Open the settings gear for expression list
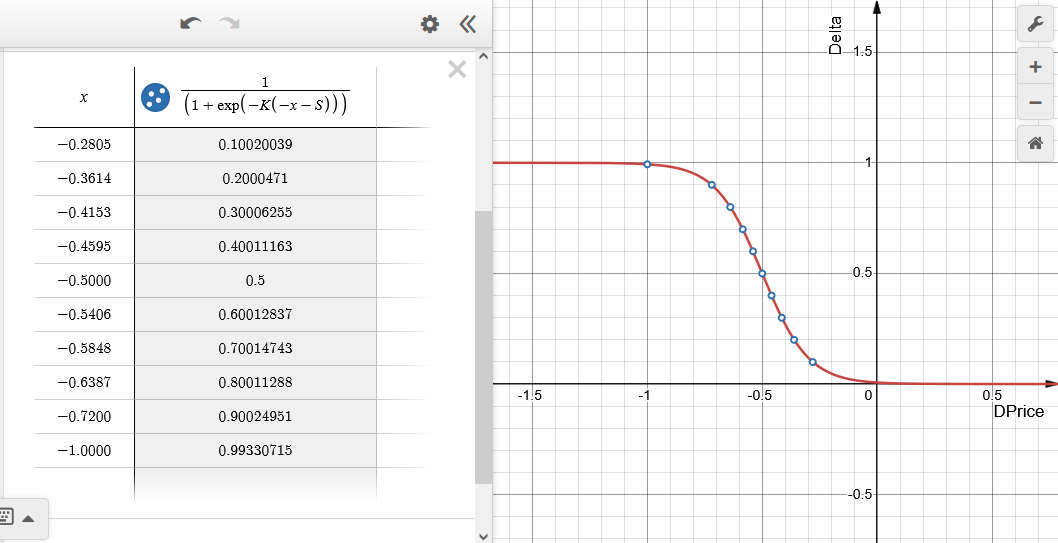This screenshot has width=1058, height=543. coord(430,24)
